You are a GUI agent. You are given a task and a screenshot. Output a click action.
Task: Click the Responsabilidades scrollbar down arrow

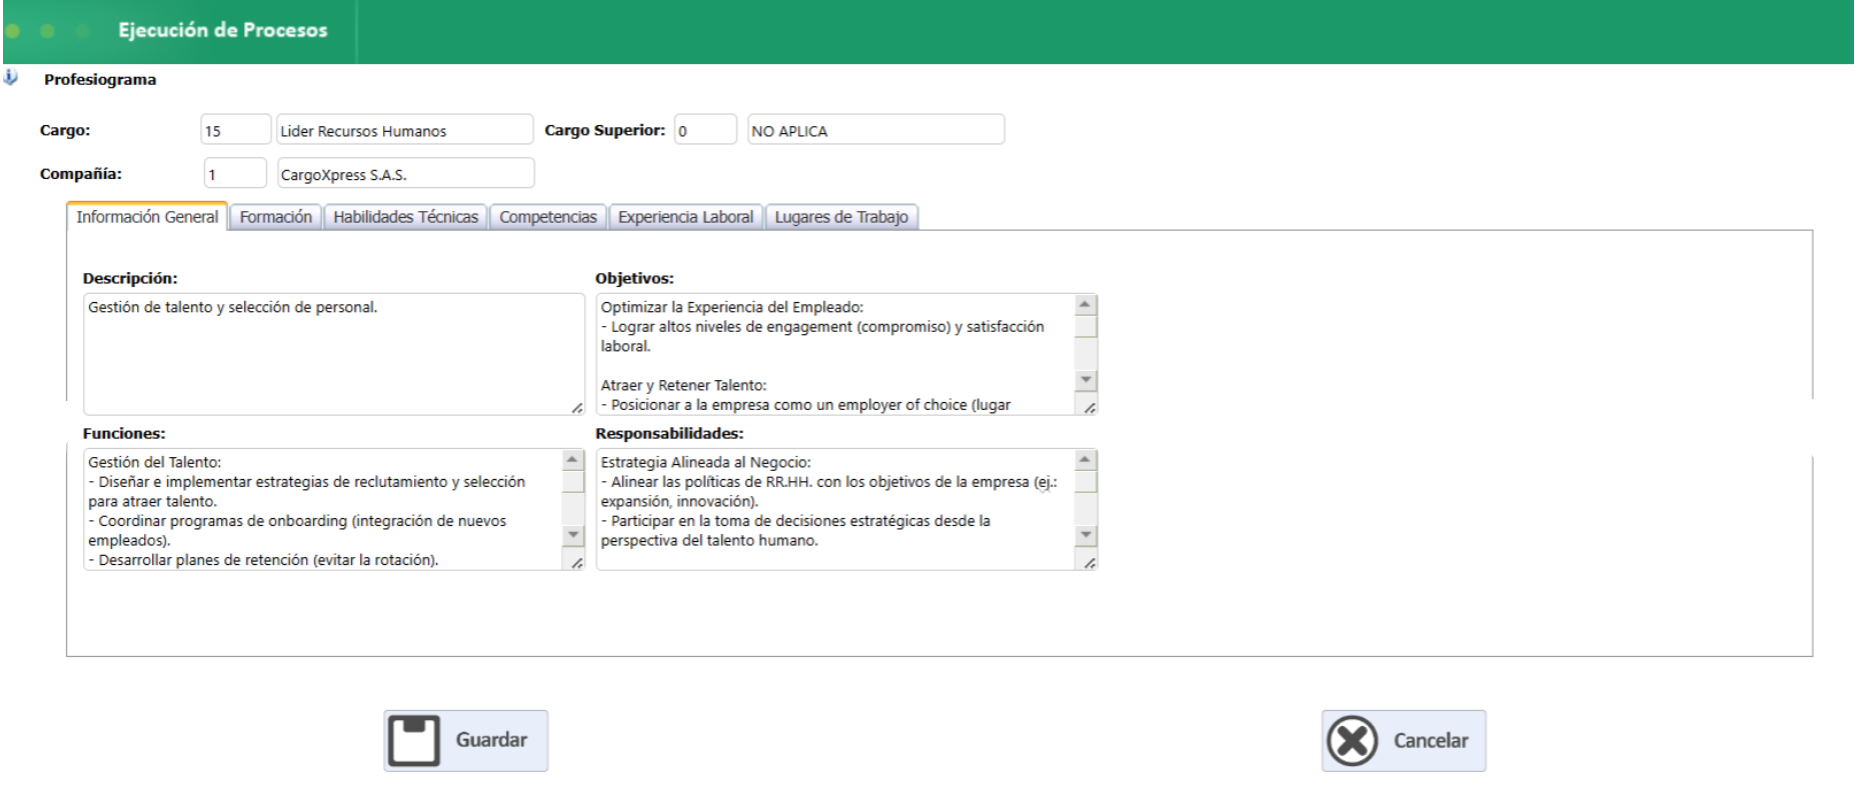[x=1085, y=534]
